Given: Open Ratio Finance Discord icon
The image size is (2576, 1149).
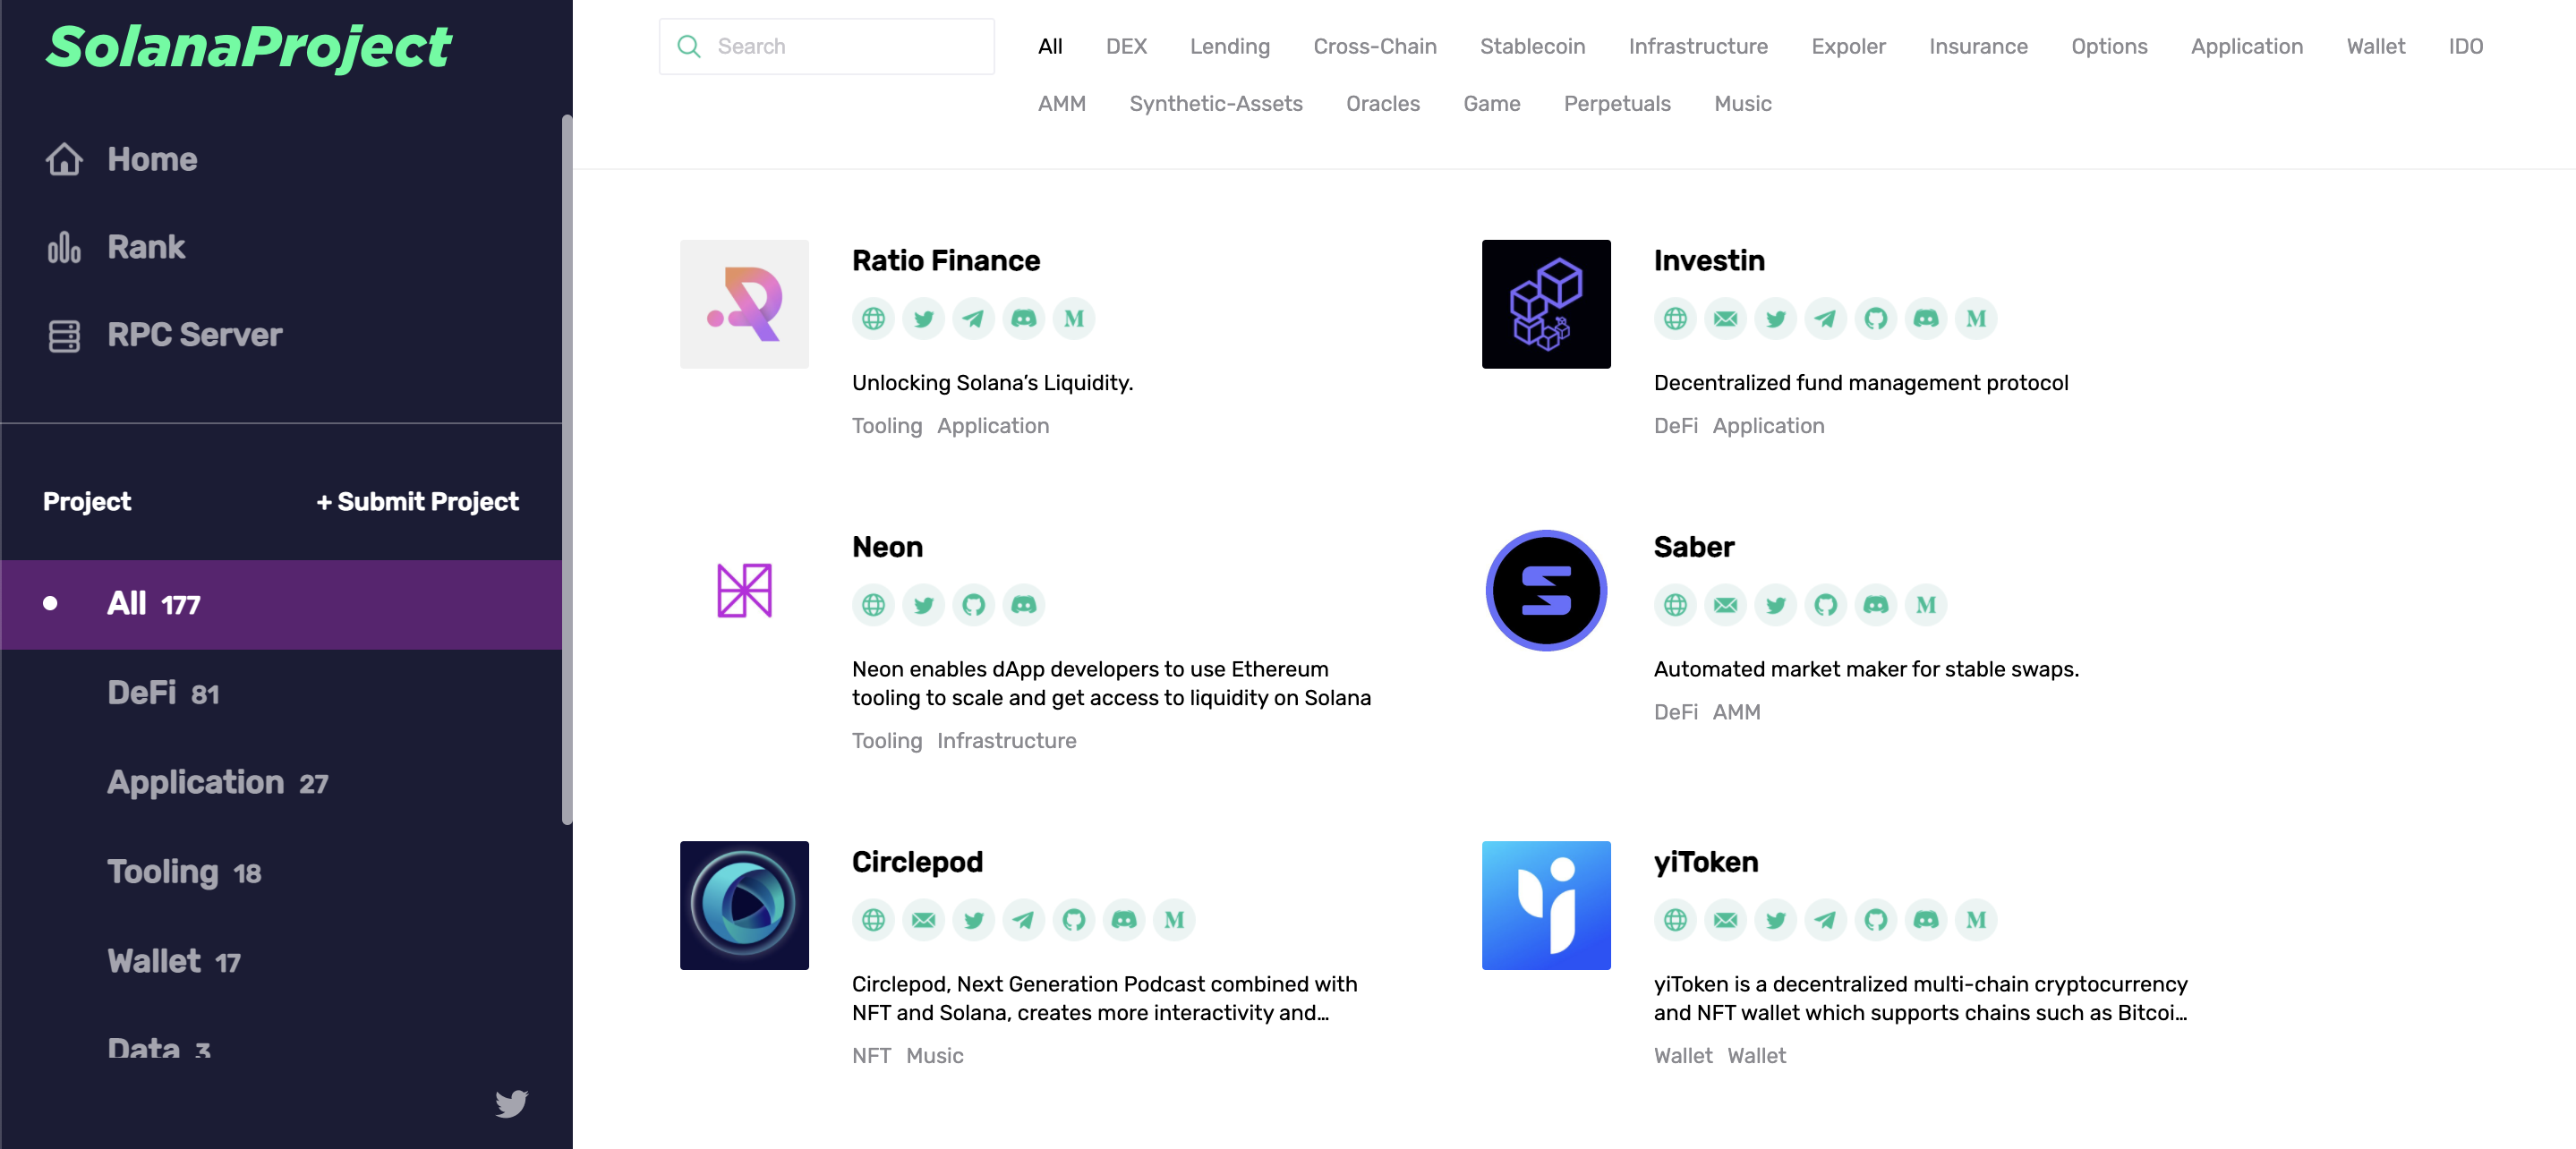Looking at the screenshot, I should pyautogui.click(x=1024, y=319).
